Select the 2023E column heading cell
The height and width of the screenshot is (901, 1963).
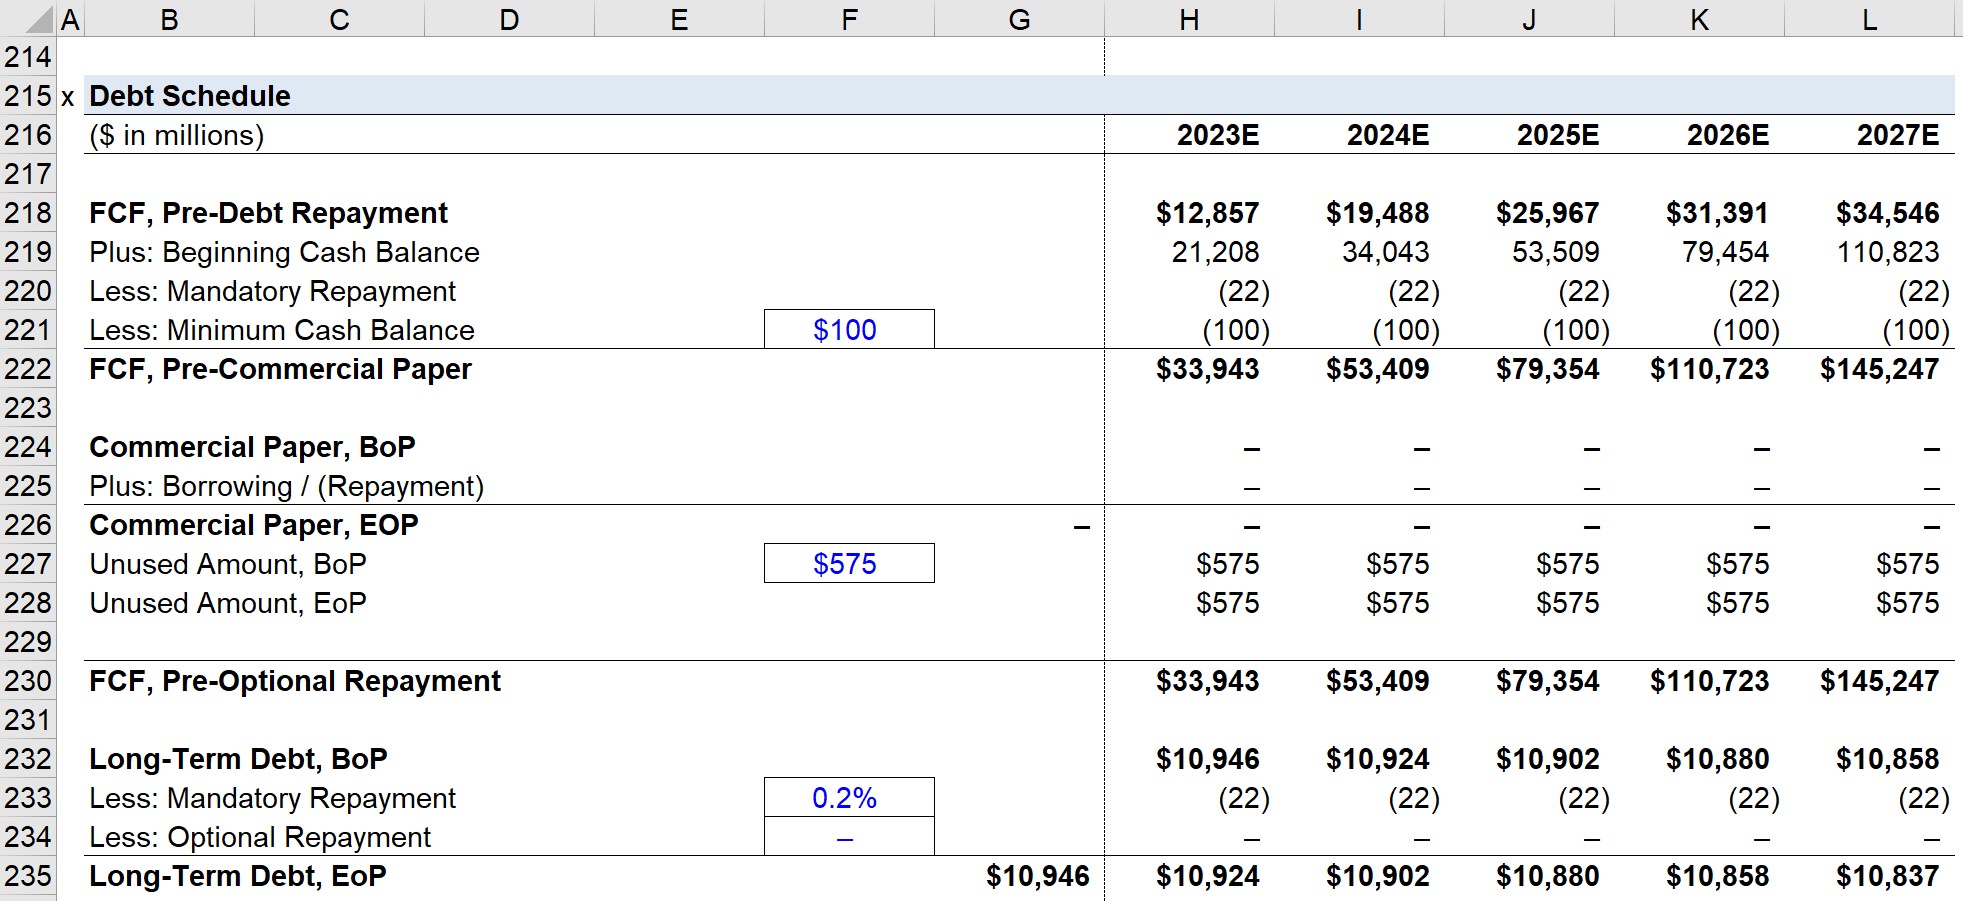click(x=1217, y=135)
